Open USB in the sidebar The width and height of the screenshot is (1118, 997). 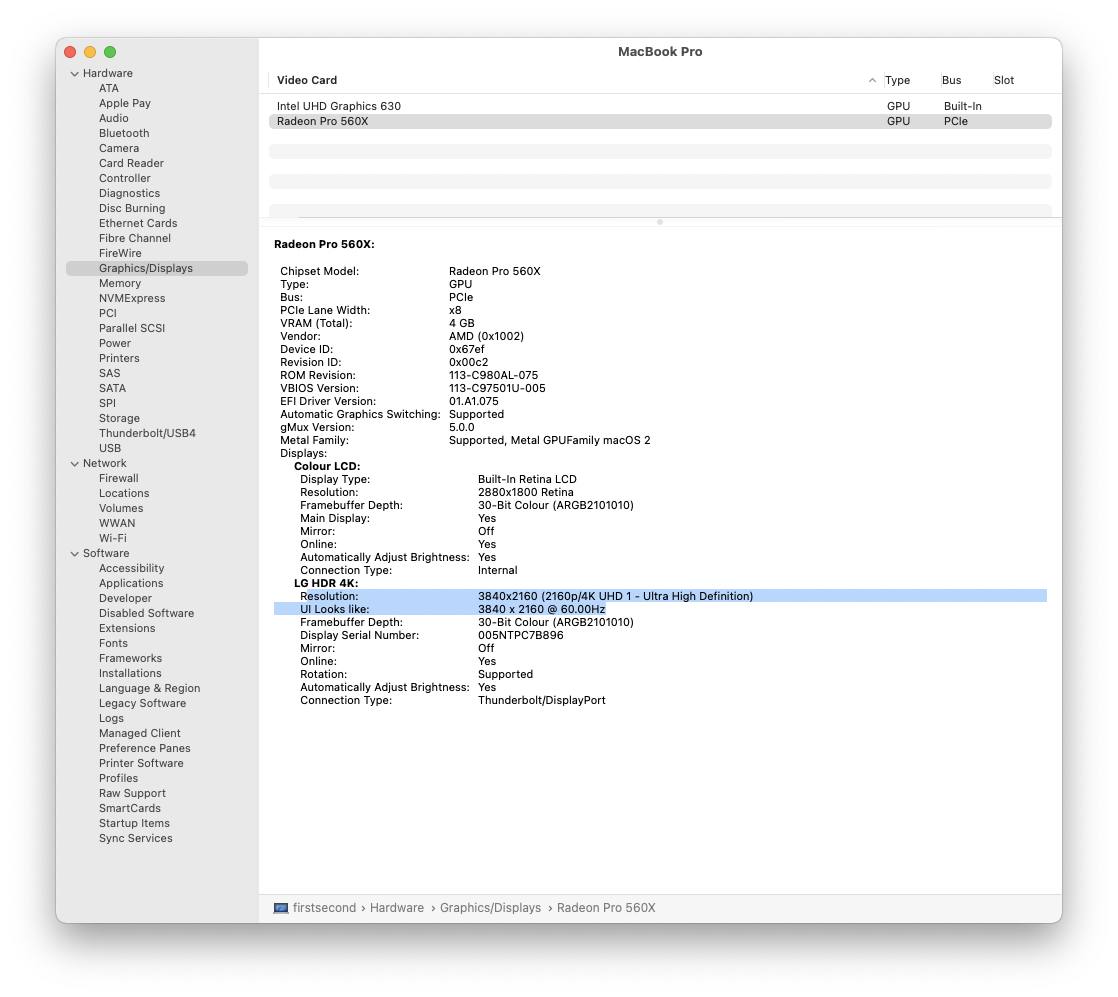[x=110, y=449]
